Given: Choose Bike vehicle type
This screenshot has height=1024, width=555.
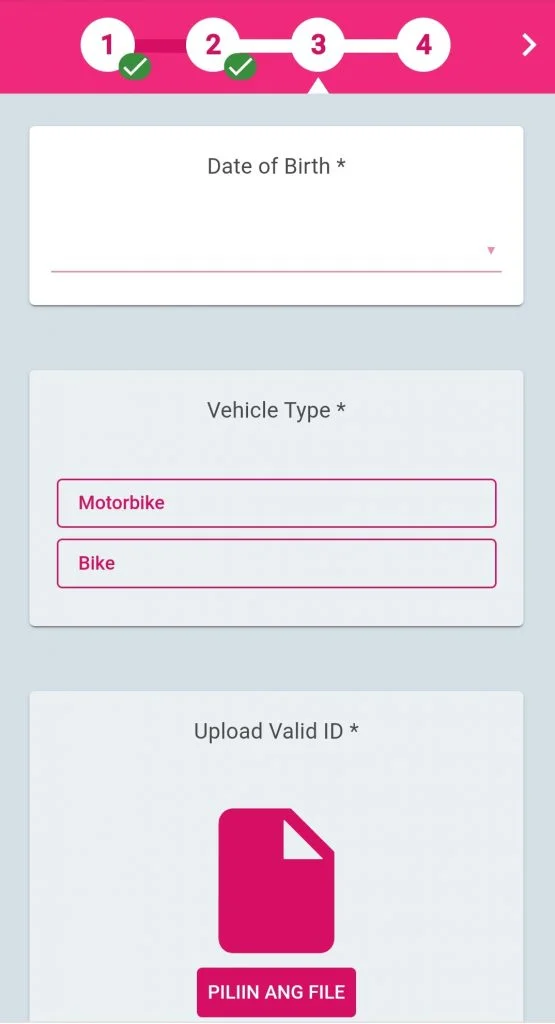Looking at the screenshot, I should click(276, 563).
